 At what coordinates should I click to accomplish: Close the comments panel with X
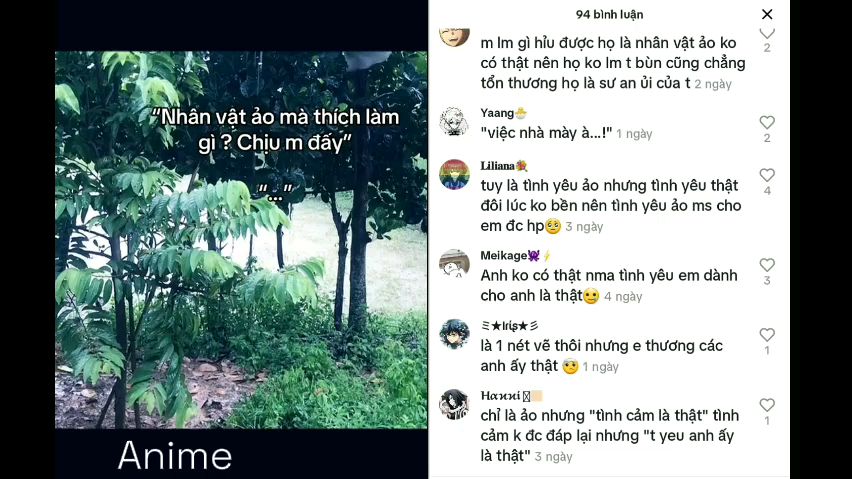[x=767, y=14]
